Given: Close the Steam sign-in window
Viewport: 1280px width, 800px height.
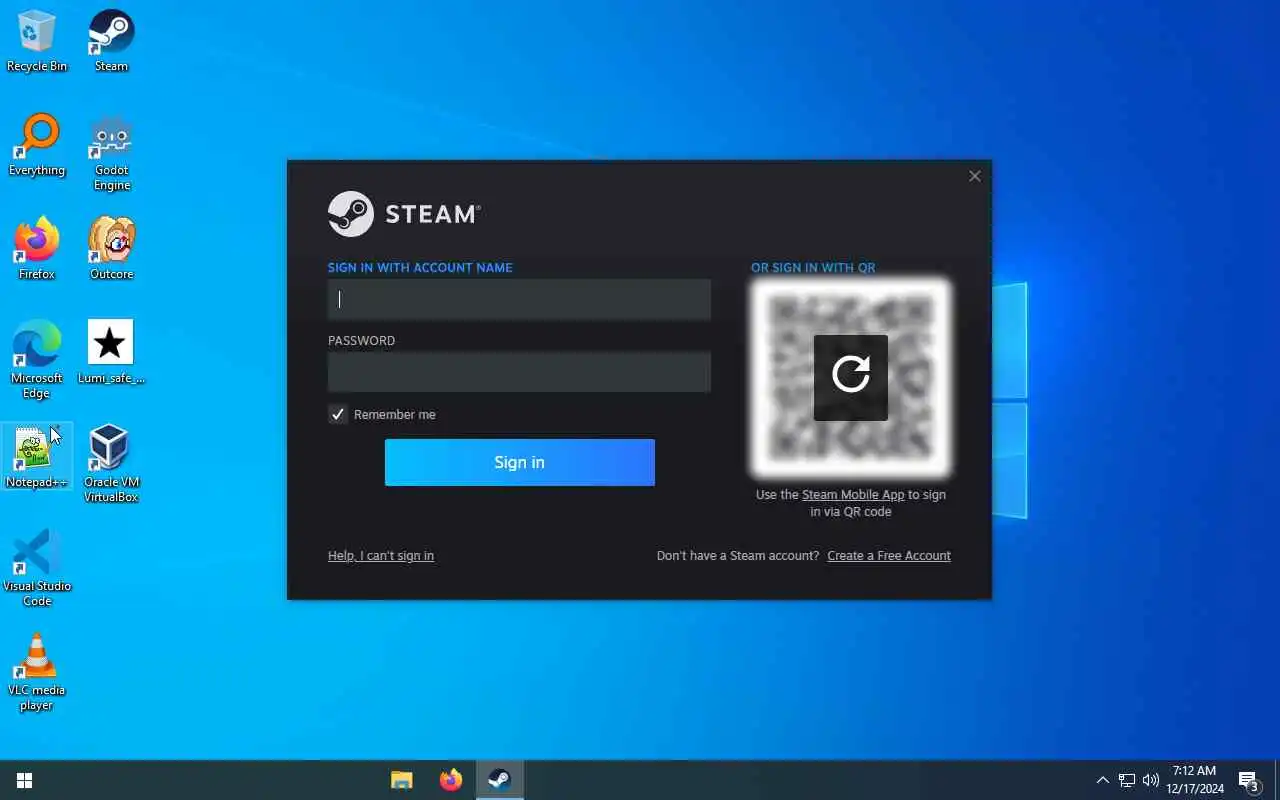Looking at the screenshot, I should pos(975,176).
